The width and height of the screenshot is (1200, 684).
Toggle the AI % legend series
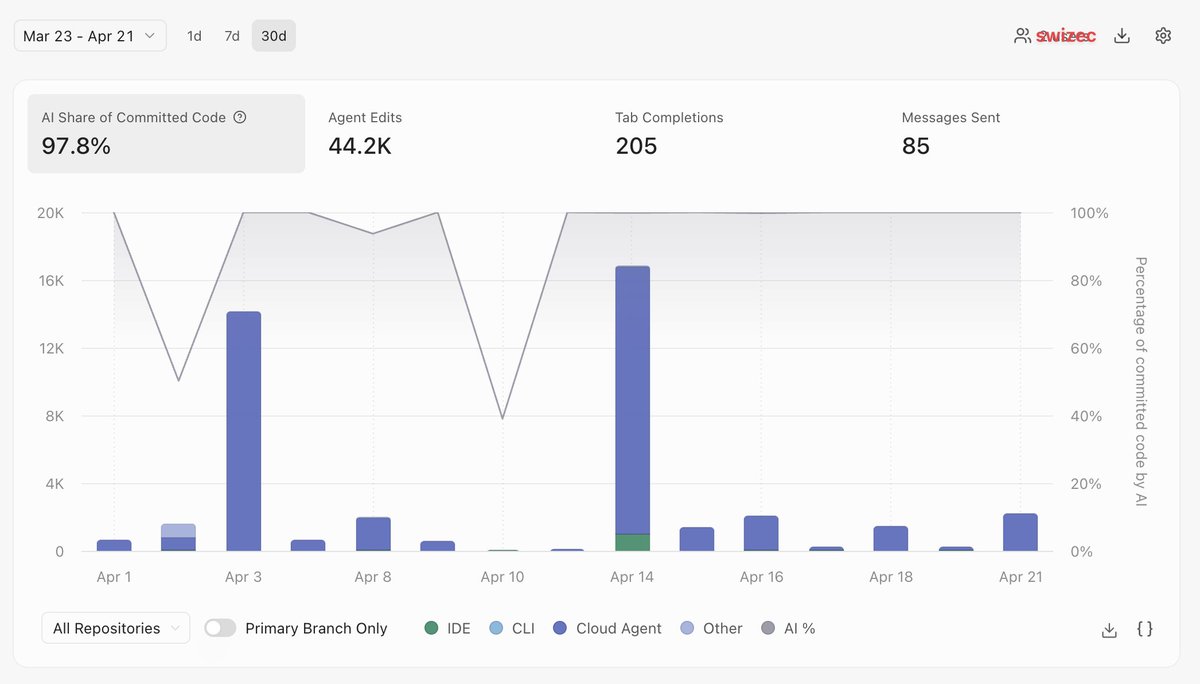coord(788,628)
